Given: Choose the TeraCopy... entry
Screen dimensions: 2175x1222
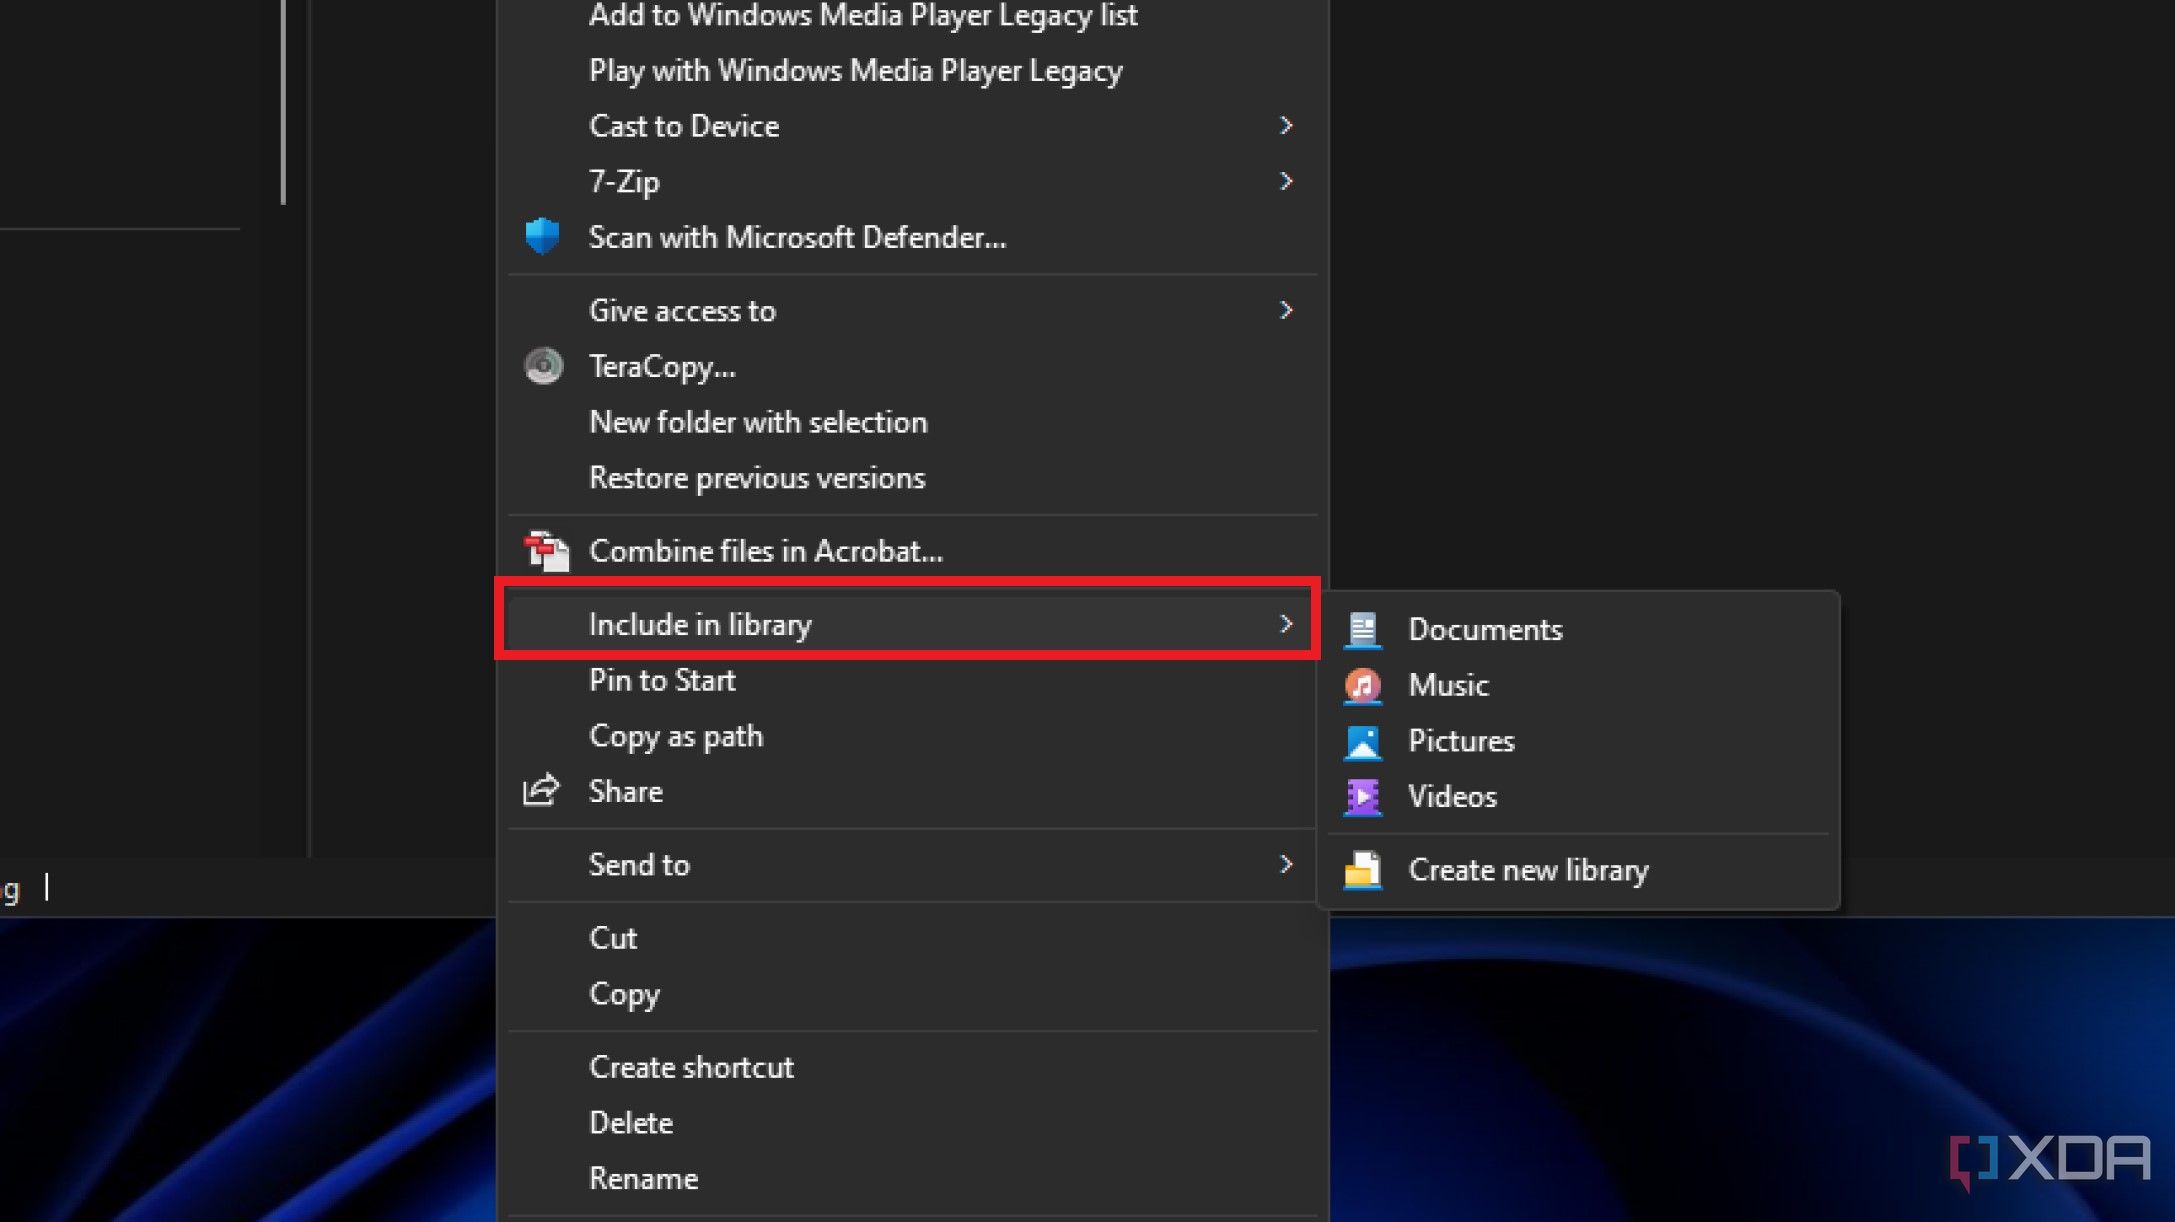Looking at the screenshot, I should (912, 366).
